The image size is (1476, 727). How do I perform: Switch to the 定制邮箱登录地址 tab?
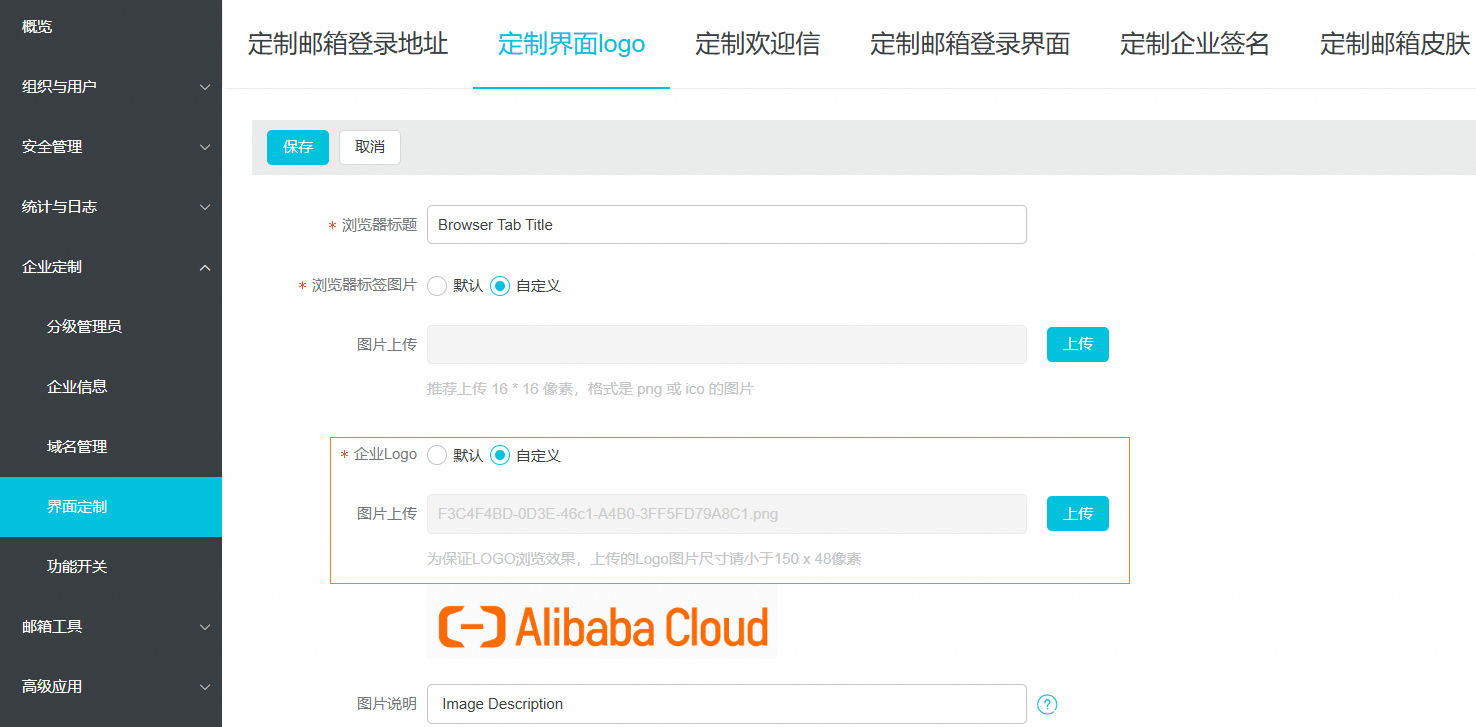pos(348,44)
